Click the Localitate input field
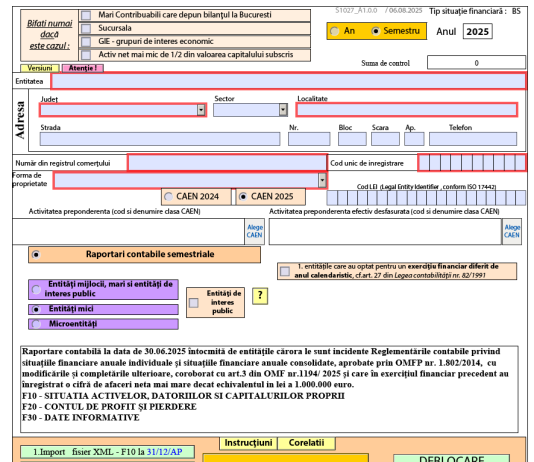This screenshot has width=534, height=462. pyautogui.click(x=407, y=110)
